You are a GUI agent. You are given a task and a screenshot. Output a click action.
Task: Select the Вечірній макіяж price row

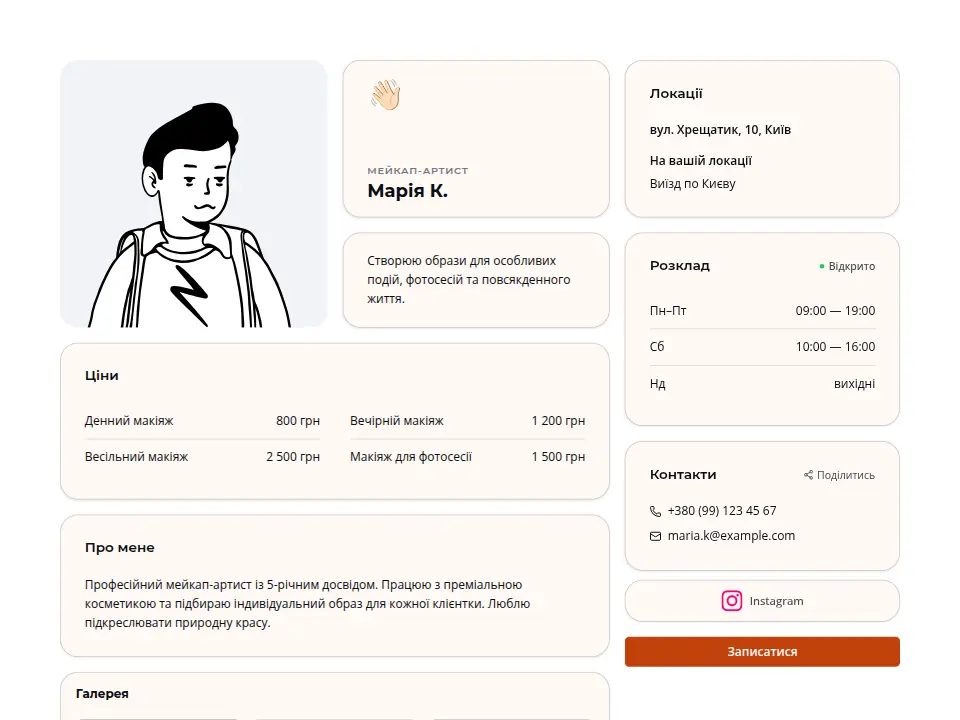467,421
